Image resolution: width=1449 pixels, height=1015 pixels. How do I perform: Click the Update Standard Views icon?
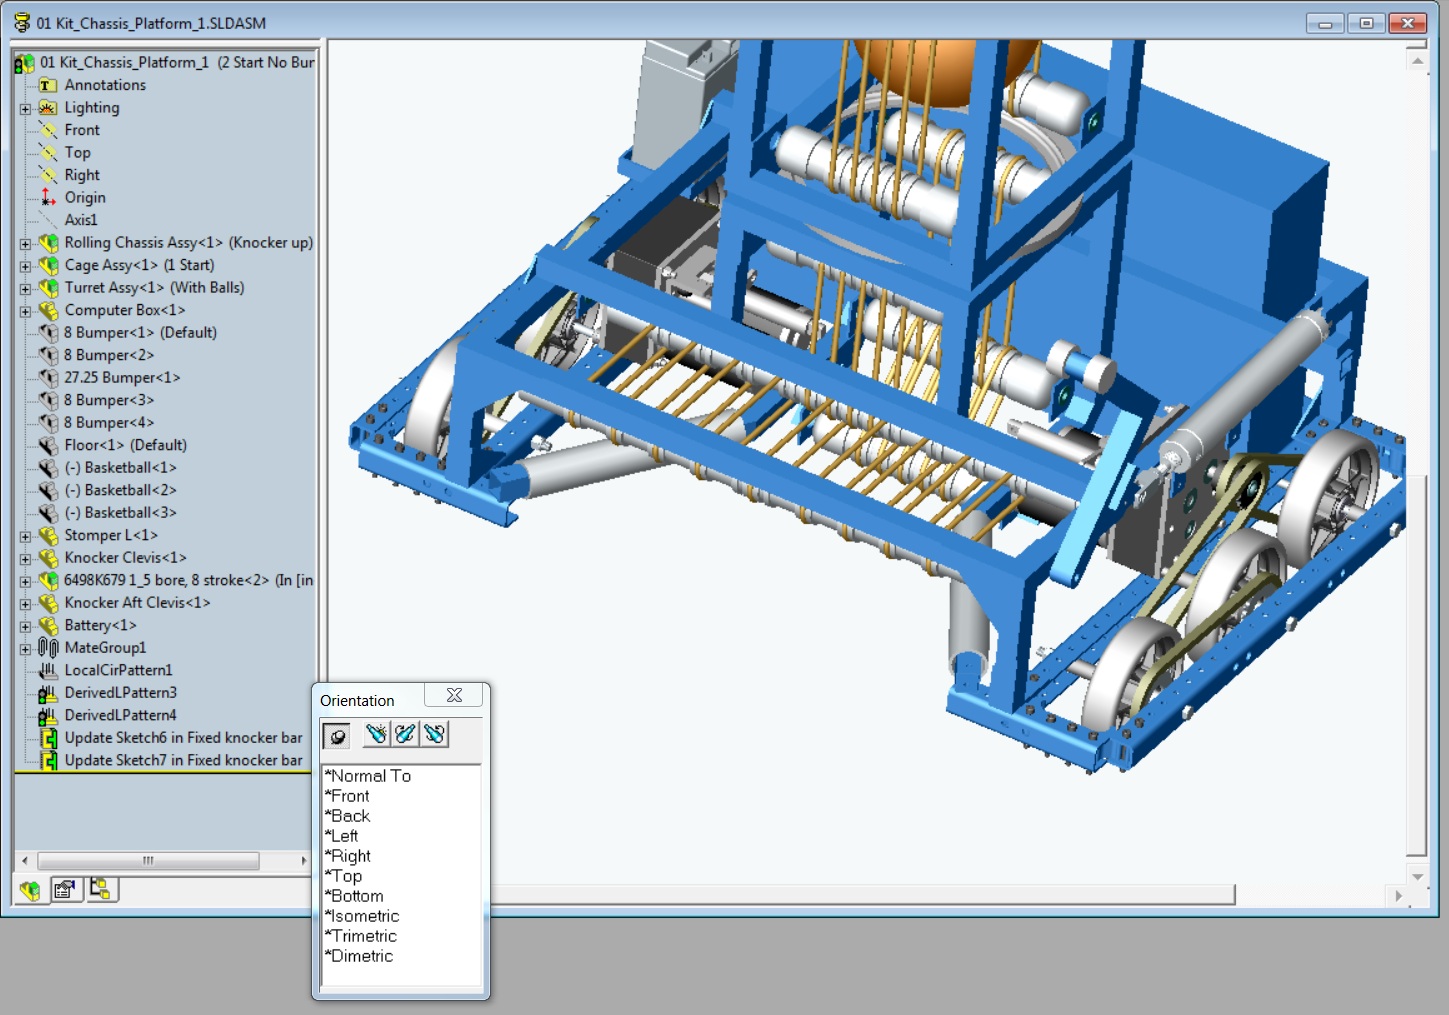(405, 735)
